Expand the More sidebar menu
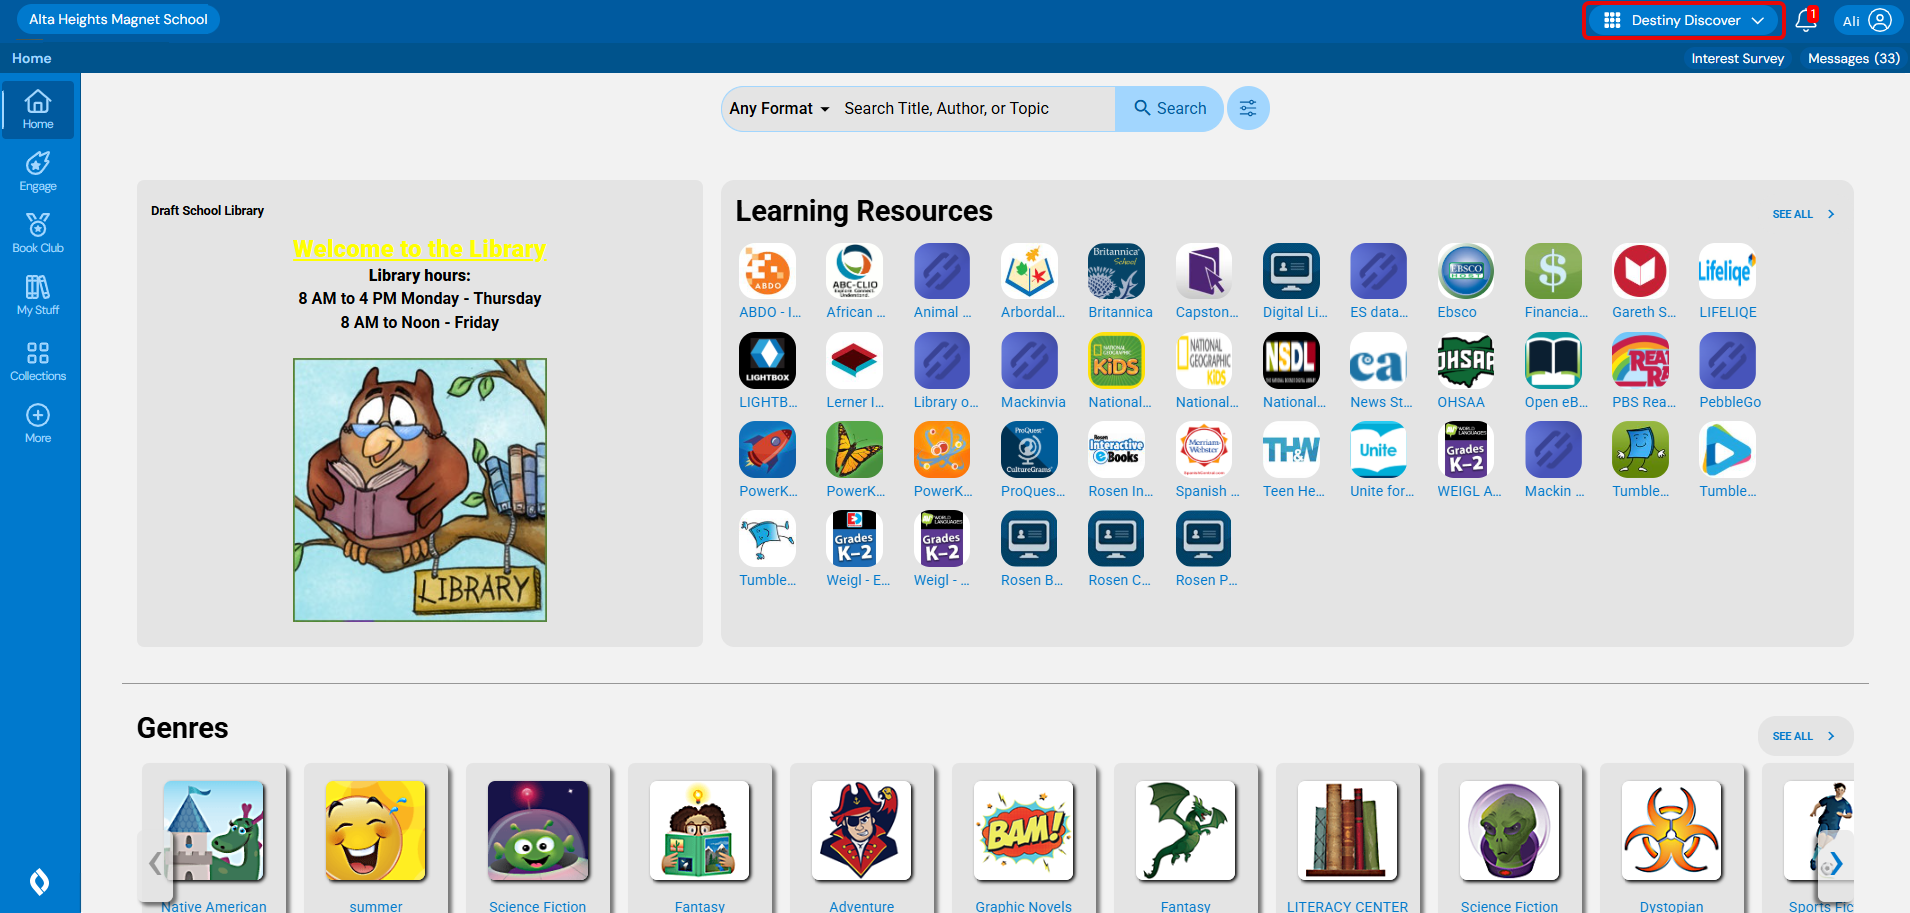Viewport: 1910px width, 913px height. click(38, 424)
